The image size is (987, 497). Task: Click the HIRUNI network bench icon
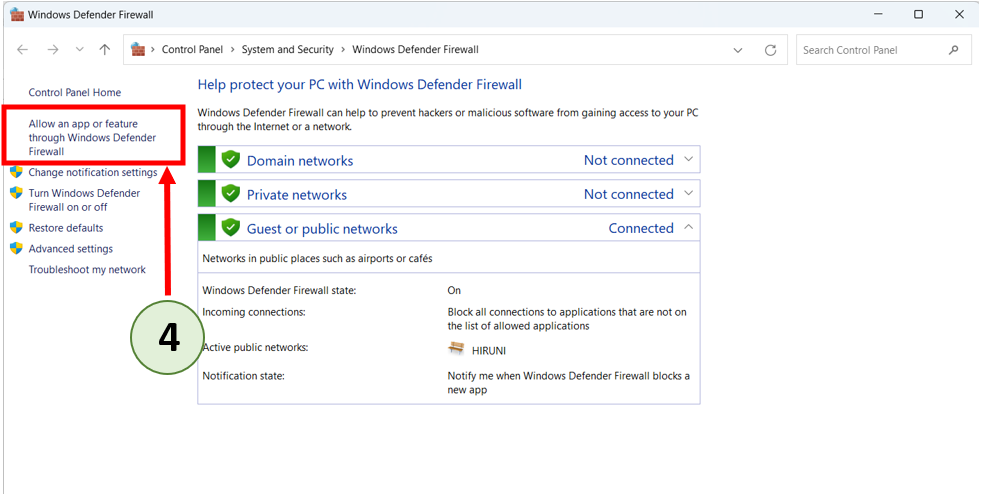(457, 349)
